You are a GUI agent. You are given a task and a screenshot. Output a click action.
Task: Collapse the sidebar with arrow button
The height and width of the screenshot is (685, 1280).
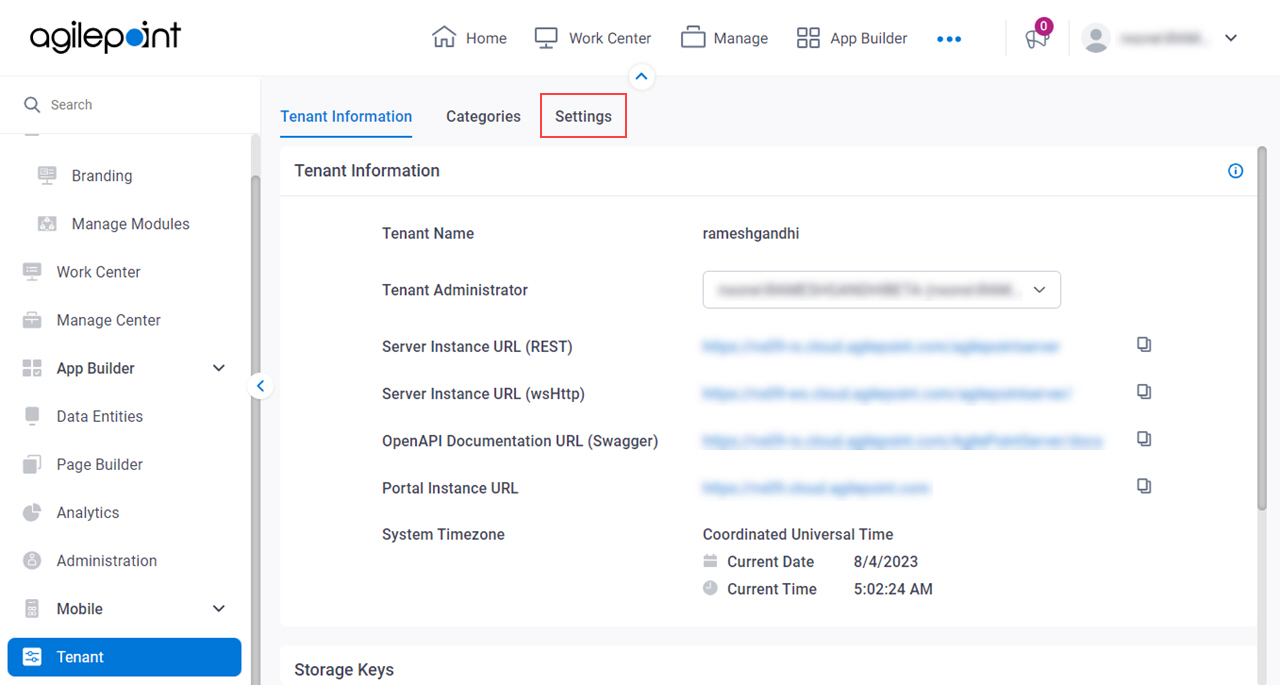(x=261, y=385)
